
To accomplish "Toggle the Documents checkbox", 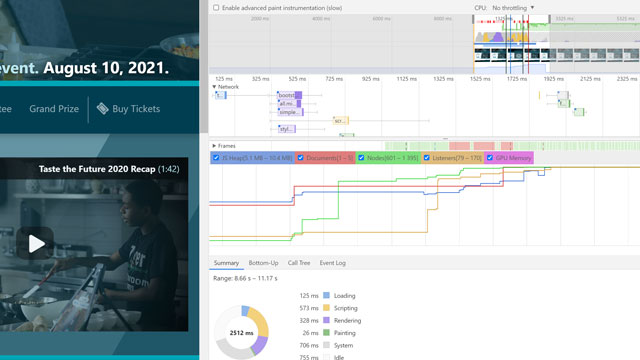I will pos(300,158).
